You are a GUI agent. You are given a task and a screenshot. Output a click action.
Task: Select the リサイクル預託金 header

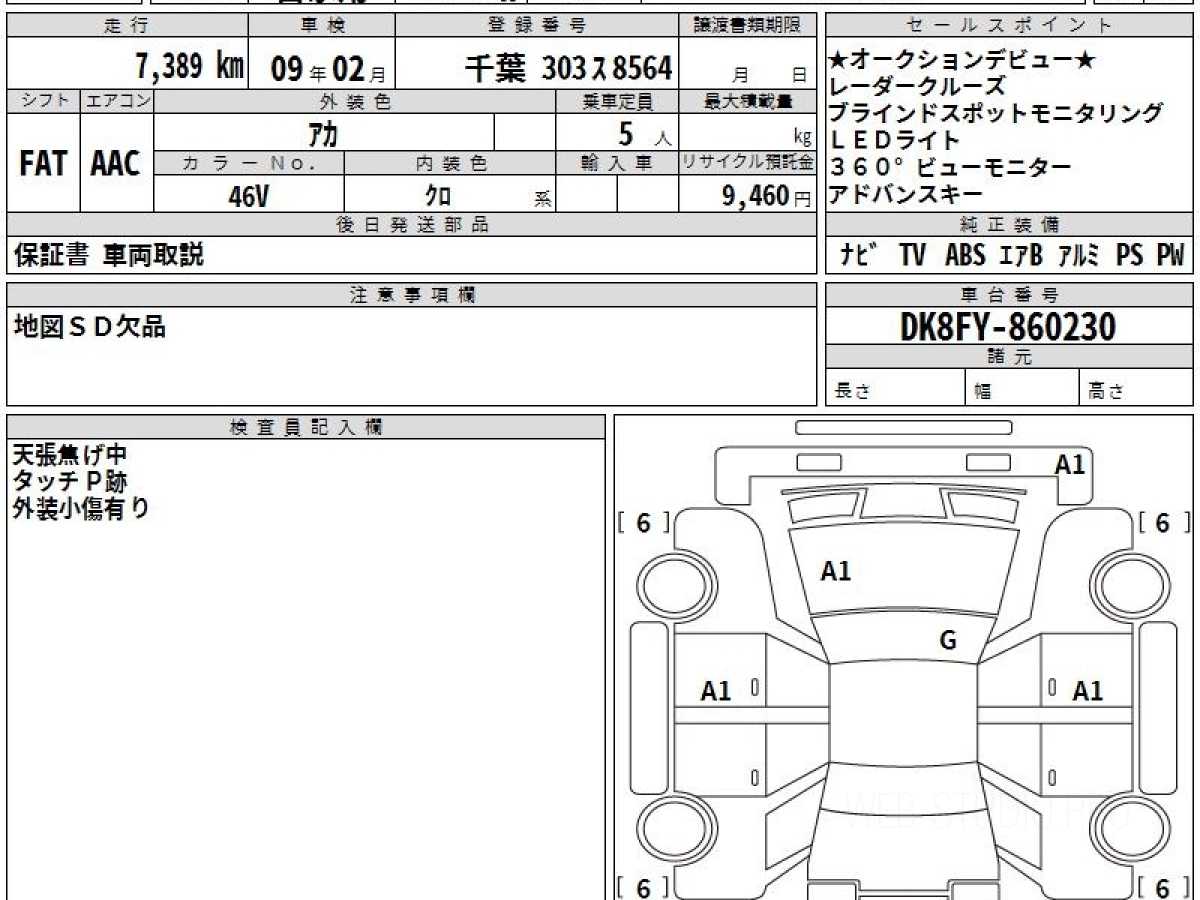[x=747, y=162]
